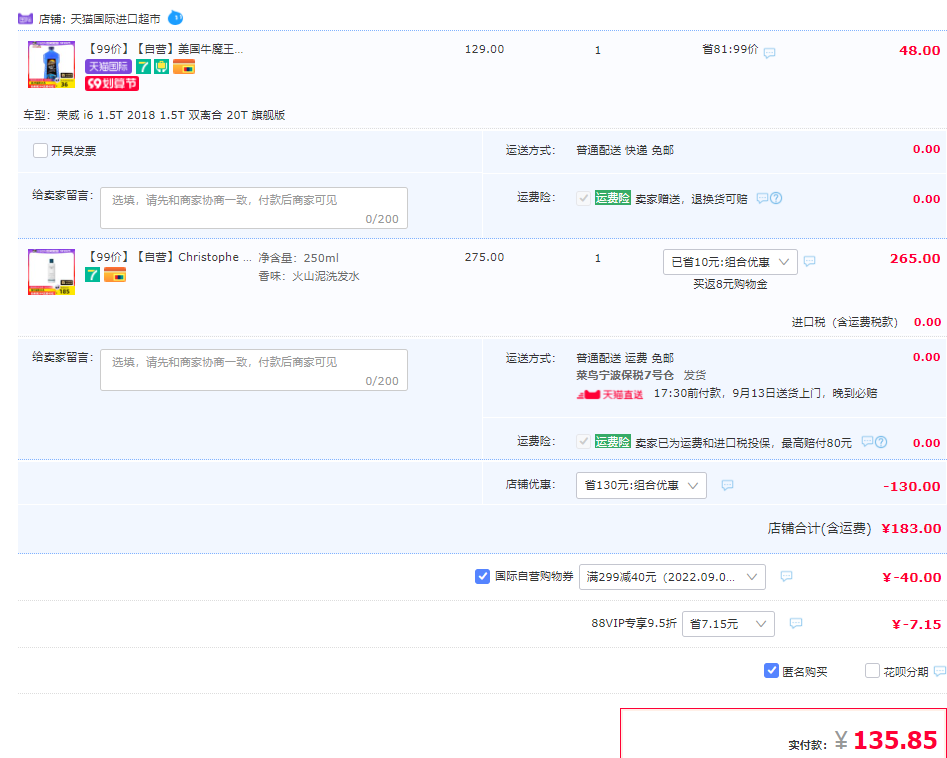Click the Tmall store icon beside 店铺
The image size is (947, 758).
tap(25, 19)
